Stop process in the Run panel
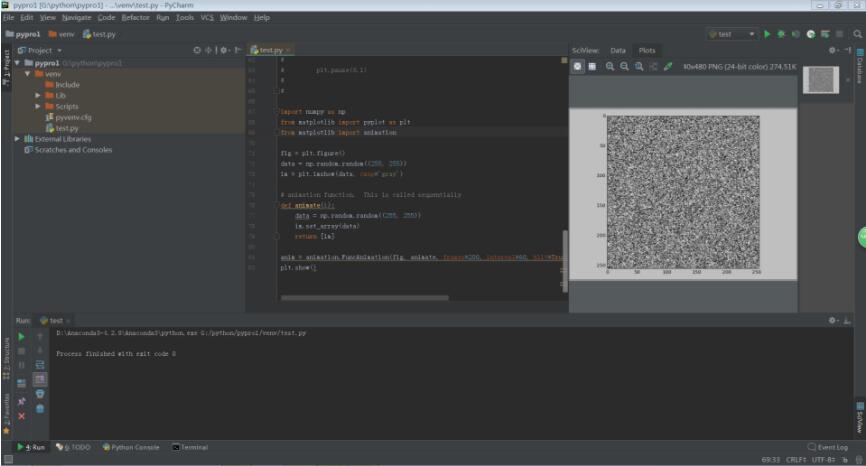This screenshot has height=466, width=866. 22,351
